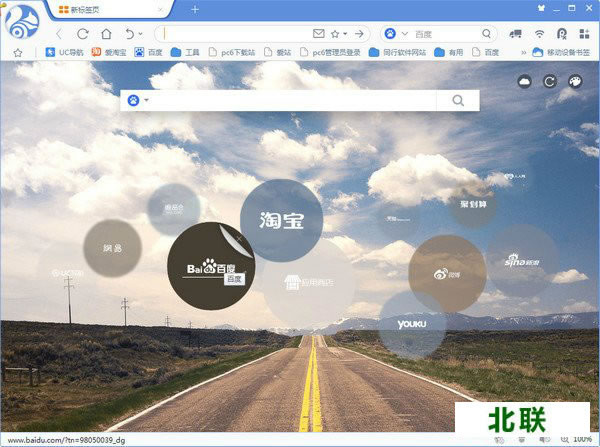Image resolution: width=600 pixels, height=447 pixels.
Task: Open the 工具 bookmark folder
Action: point(185,52)
